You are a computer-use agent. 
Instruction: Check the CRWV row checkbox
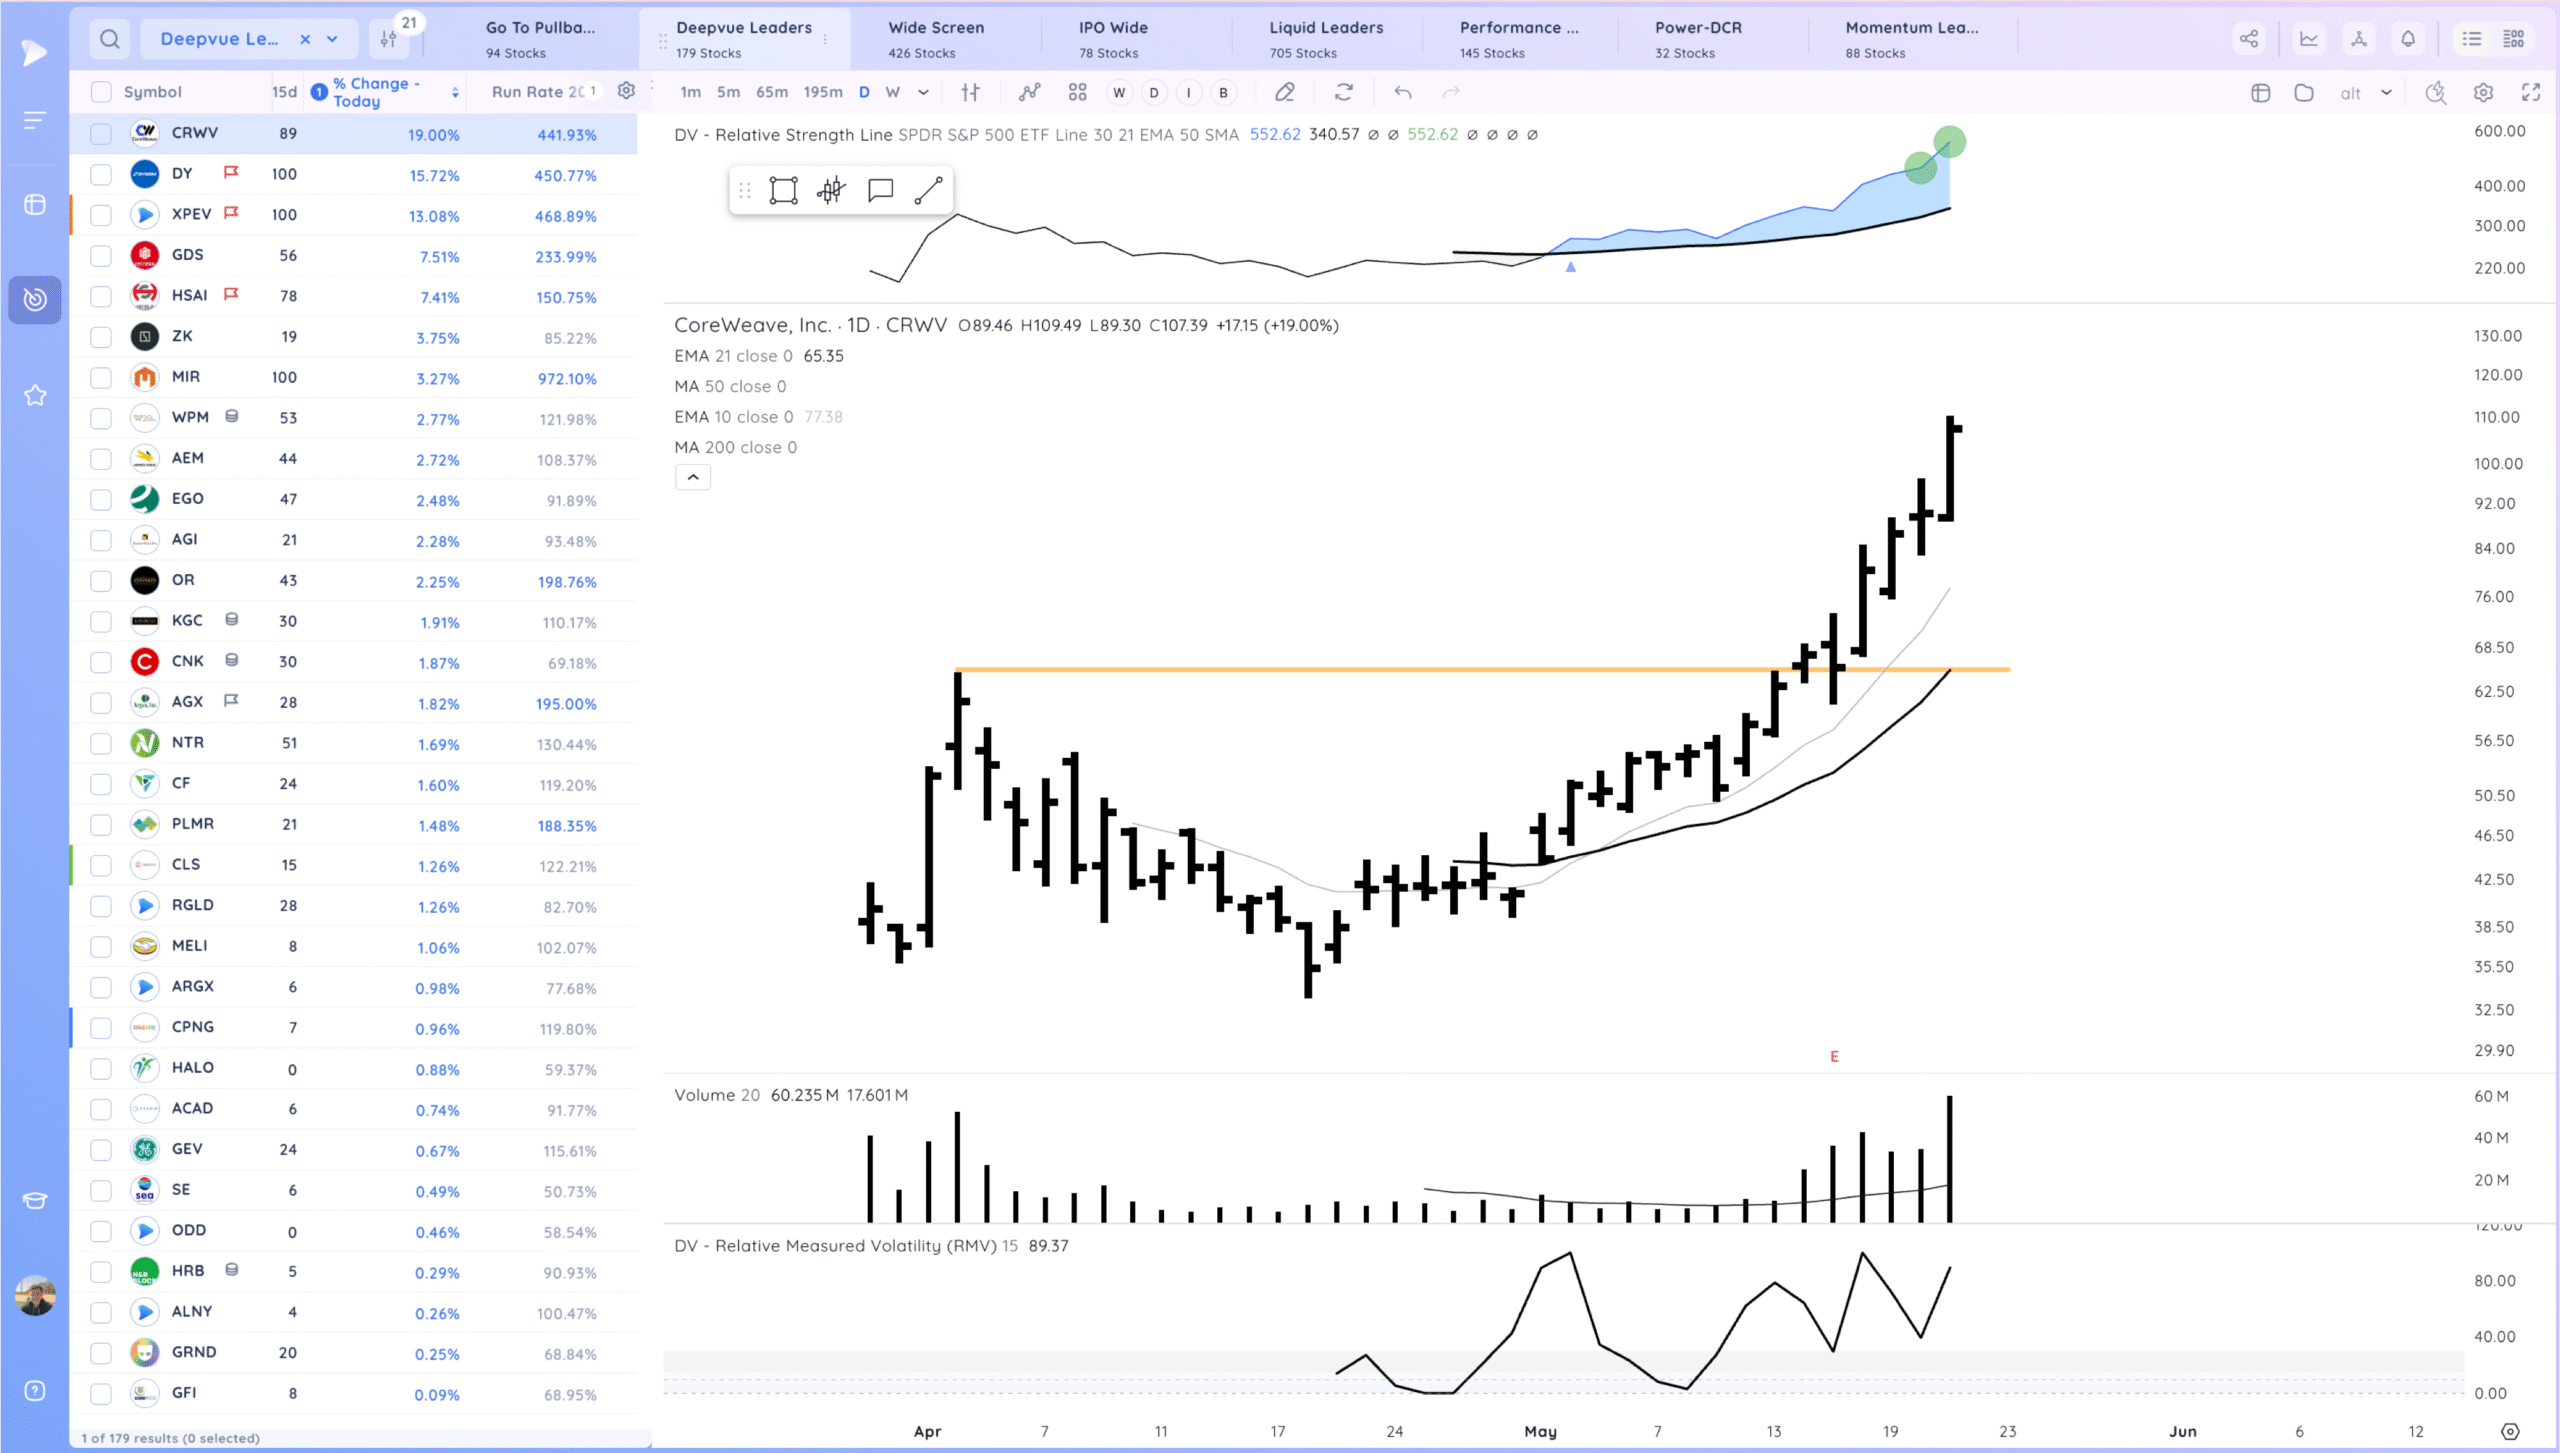(101, 134)
